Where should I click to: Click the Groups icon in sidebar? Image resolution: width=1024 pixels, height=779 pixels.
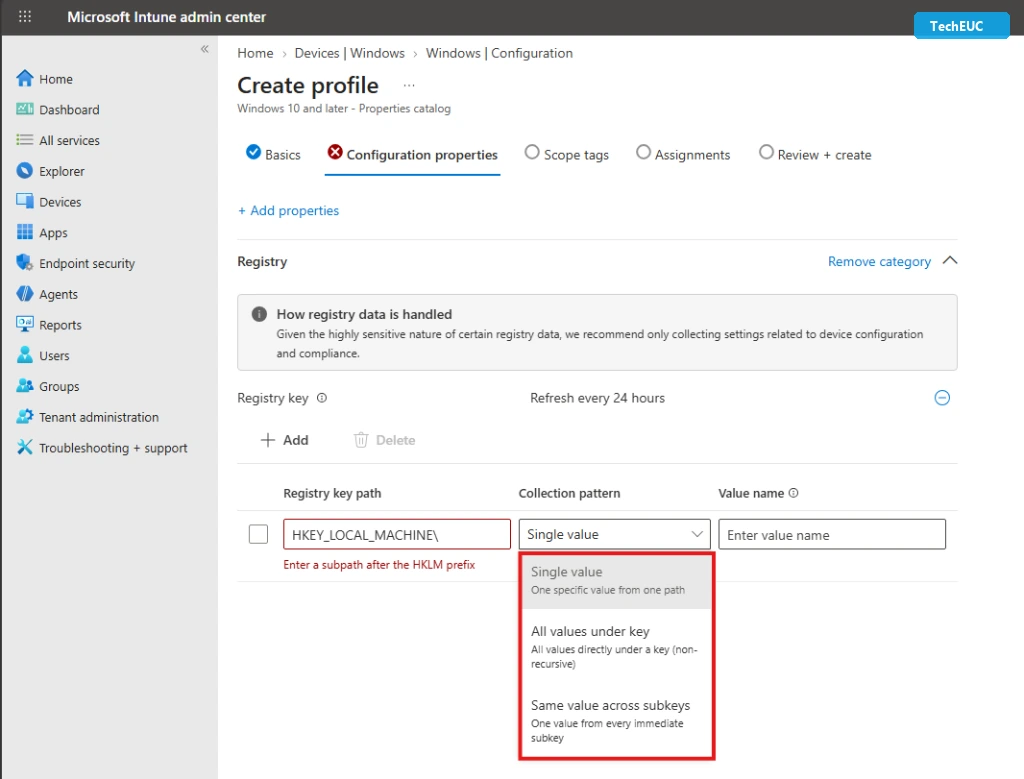coord(25,386)
